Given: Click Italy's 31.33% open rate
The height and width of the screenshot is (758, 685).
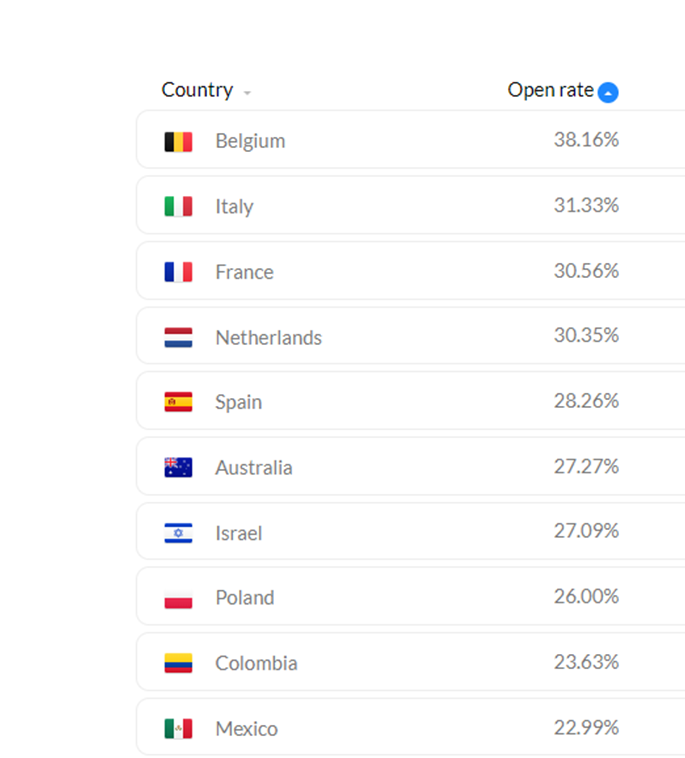Looking at the screenshot, I should coord(586,205).
